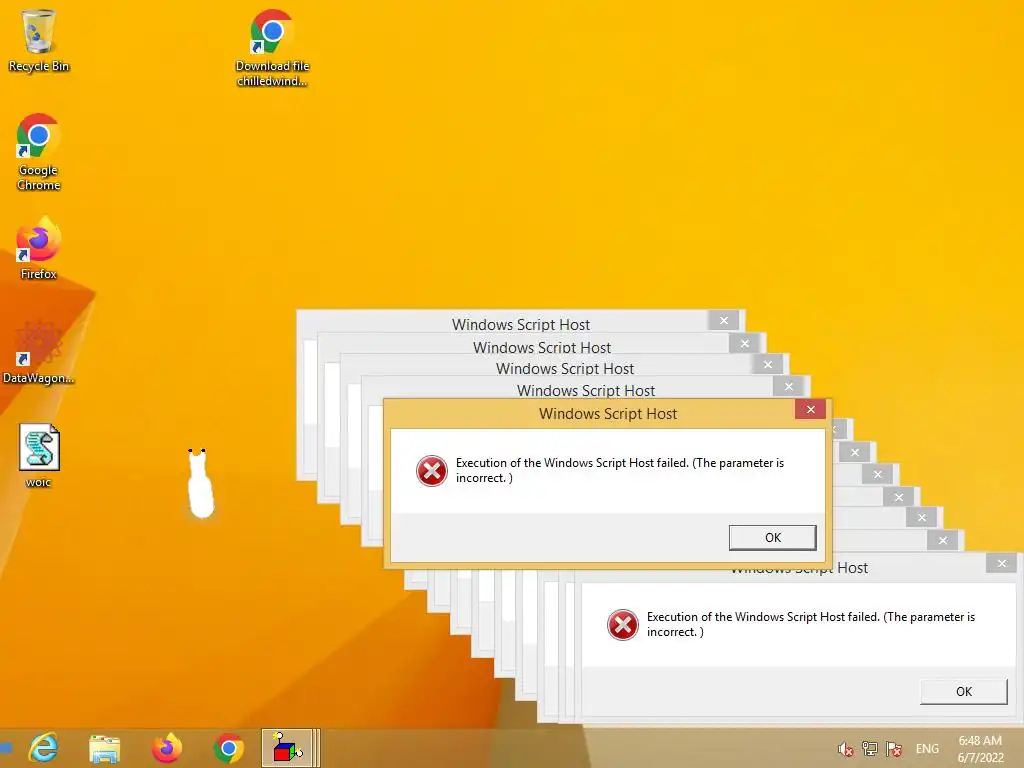
Task: Click OK in the front Script Host dialog
Action: tap(773, 537)
